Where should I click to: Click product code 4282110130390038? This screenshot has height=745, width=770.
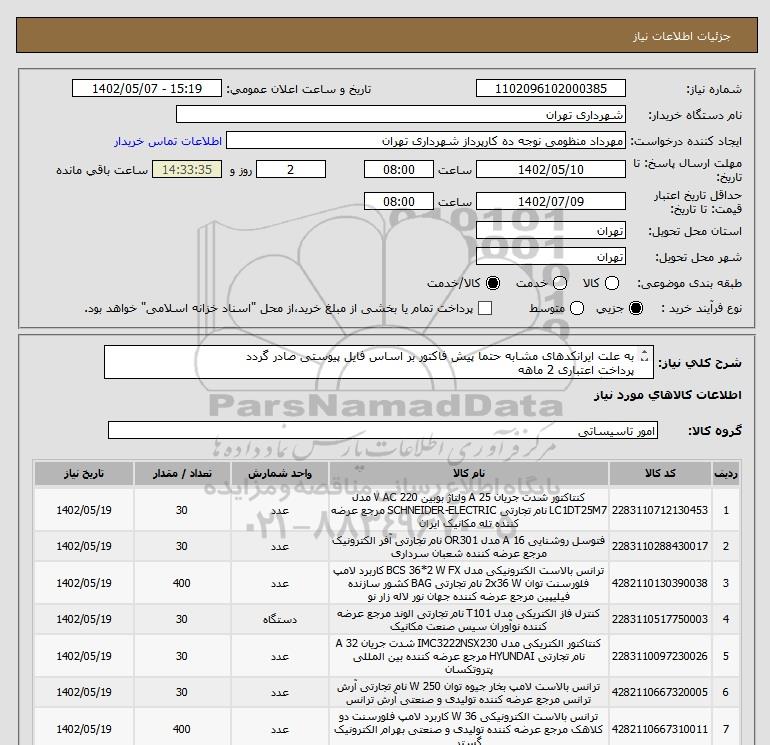click(660, 583)
